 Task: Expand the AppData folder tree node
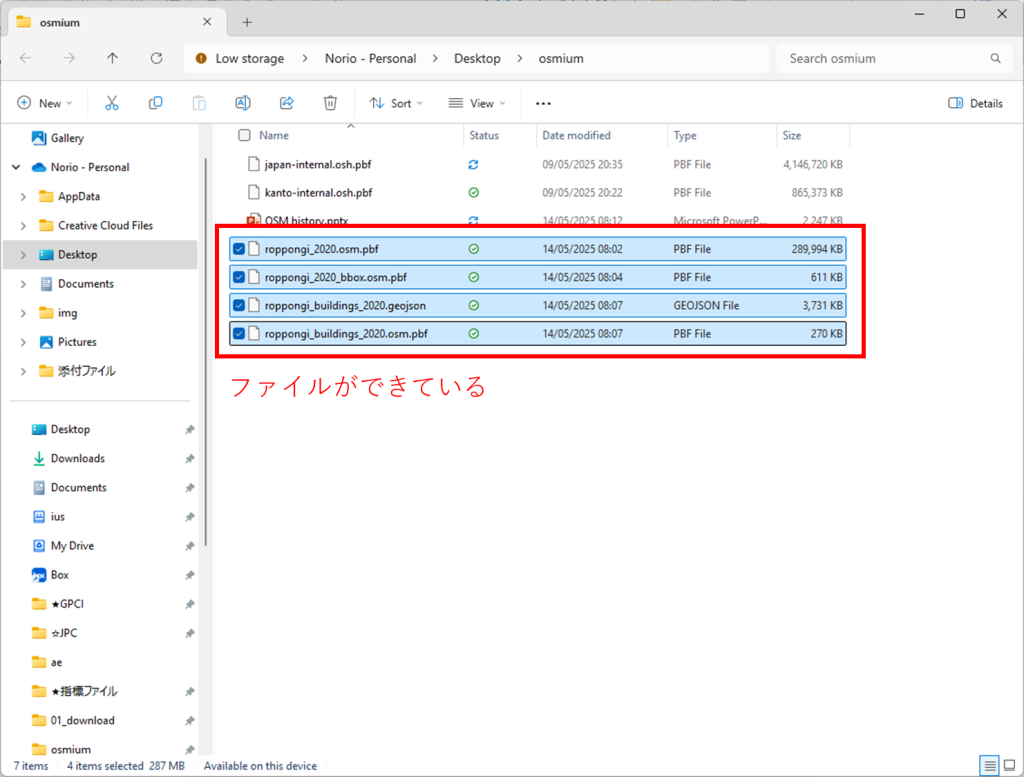23,197
